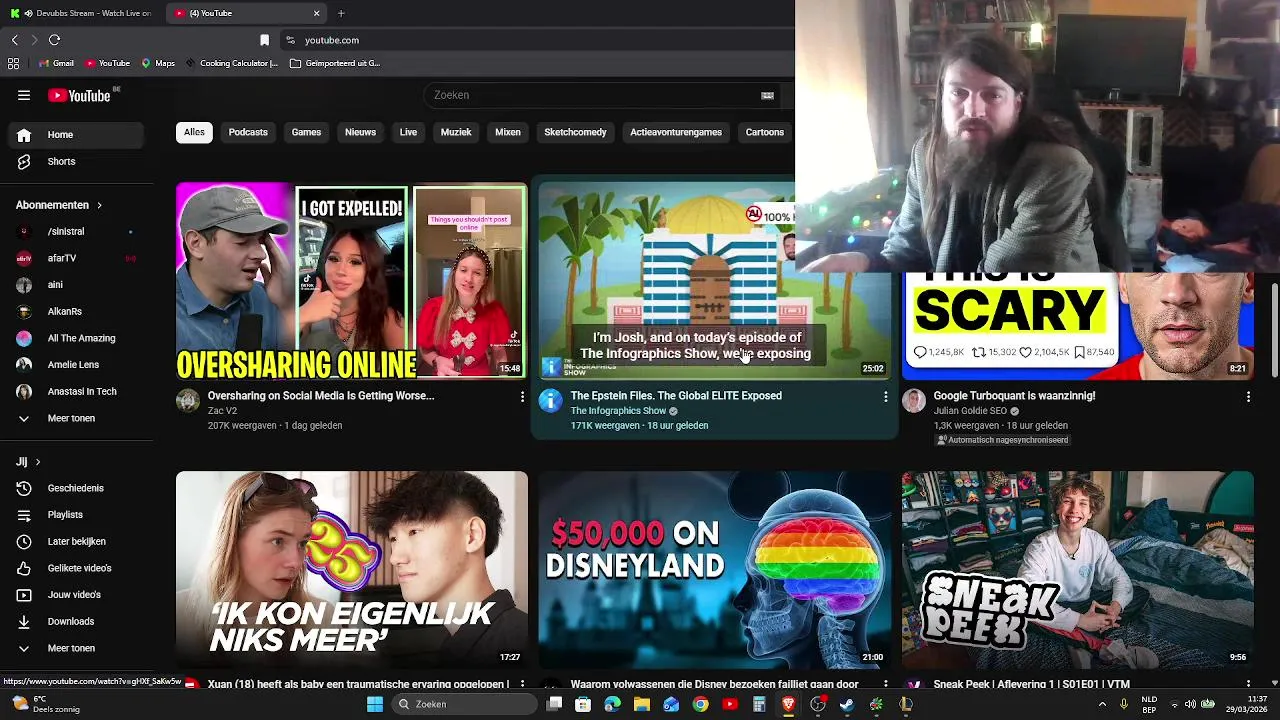Image resolution: width=1280 pixels, height=720 pixels.
Task: Expand Meer tonen below Downloads
Action: [75, 648]
